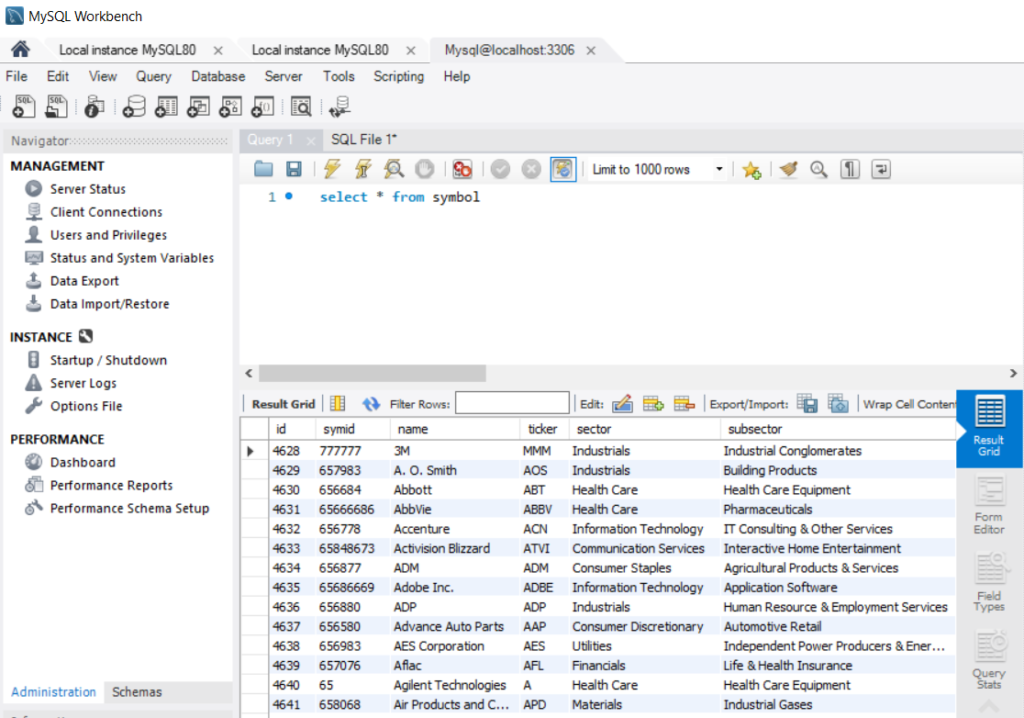Click the Explain execution plan magnifier-bolt icon
The height and width of the screenshot is (718, 1024).
point(394,170)
